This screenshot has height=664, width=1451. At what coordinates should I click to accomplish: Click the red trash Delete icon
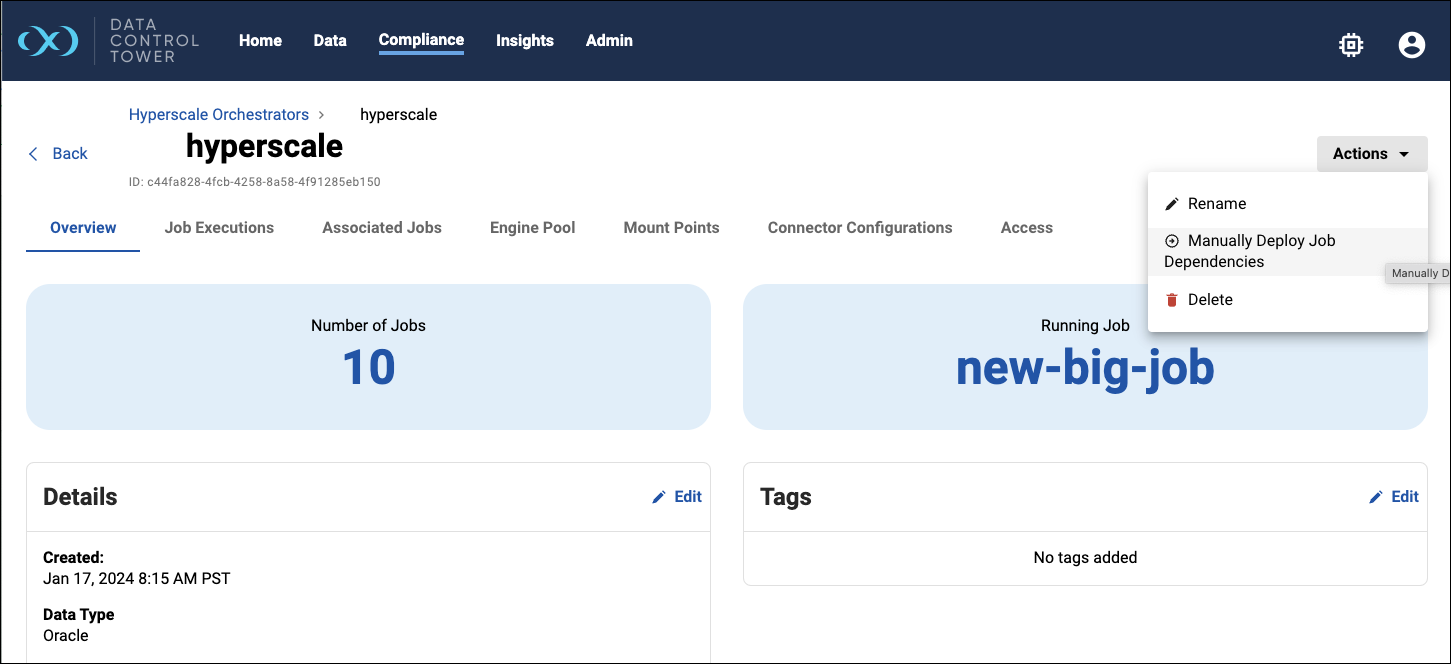1172,300
